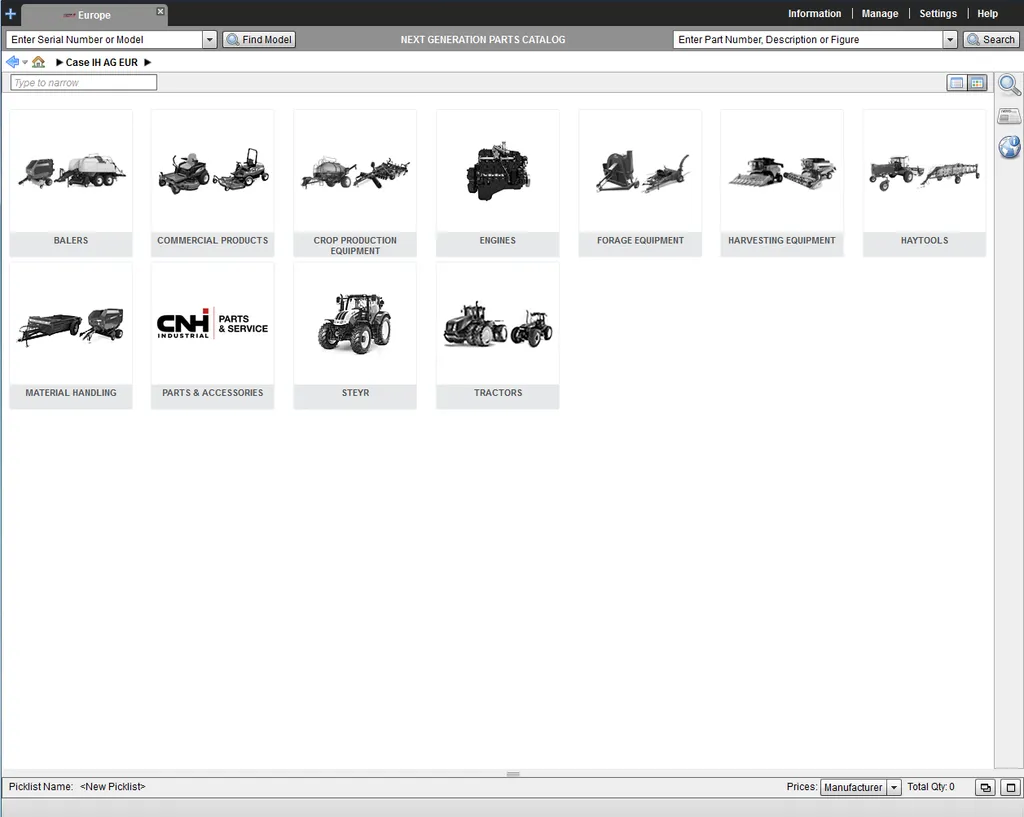The image size is (1024, 817).
Task: Click the restore picklist panel icon
Action: (x=985, y=788)
